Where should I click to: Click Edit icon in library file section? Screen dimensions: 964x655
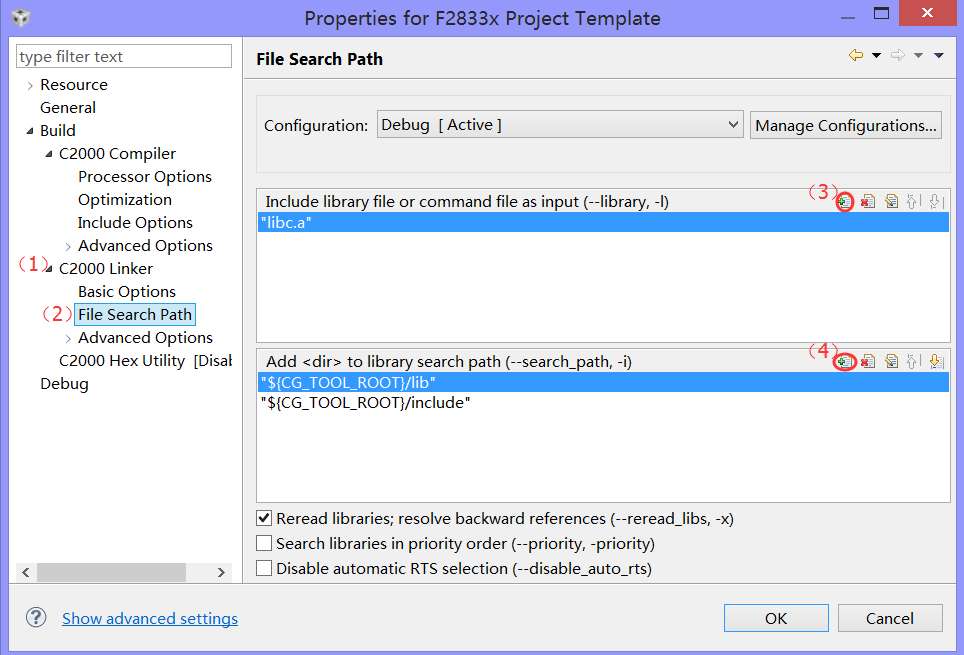pos(891,201)
